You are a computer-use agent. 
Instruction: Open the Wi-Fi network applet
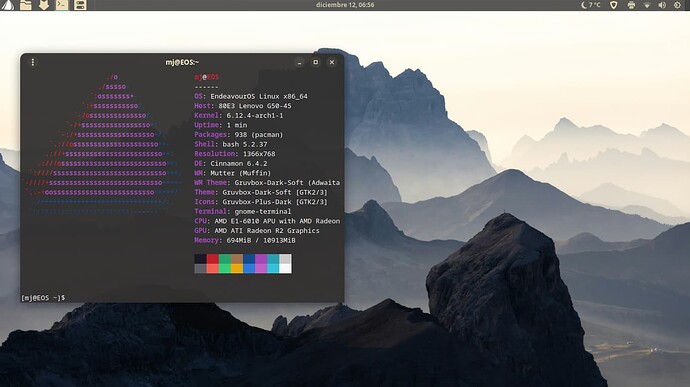tap(647, 5)
